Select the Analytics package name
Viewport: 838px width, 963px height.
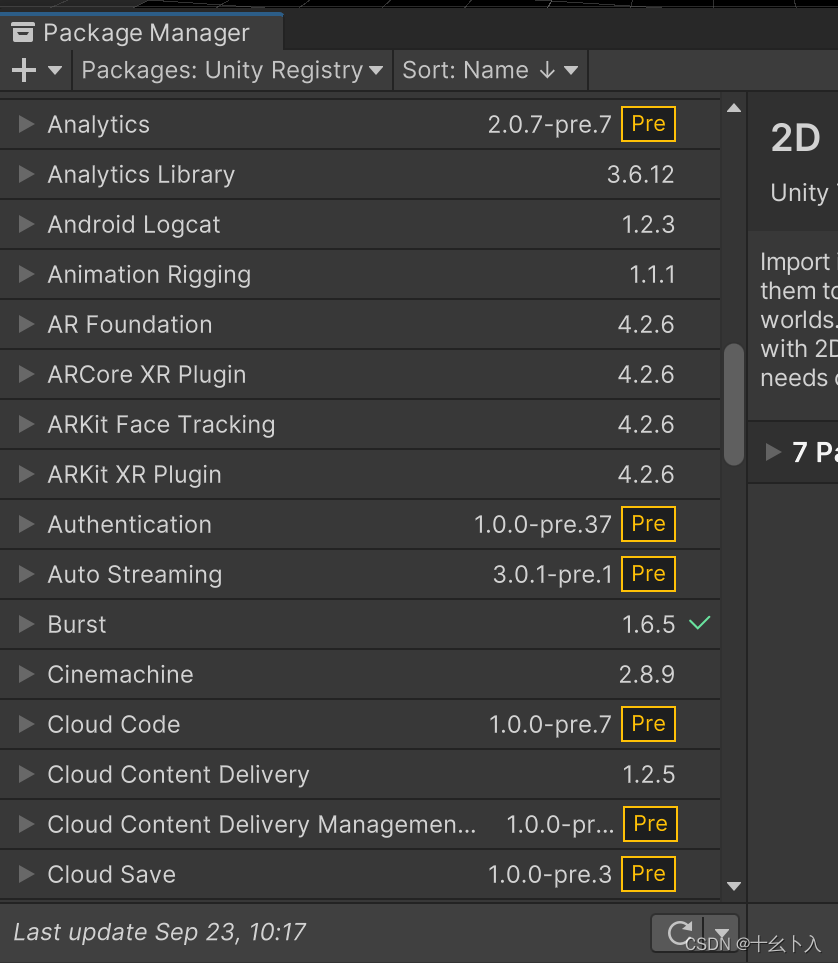coord(98,125)
